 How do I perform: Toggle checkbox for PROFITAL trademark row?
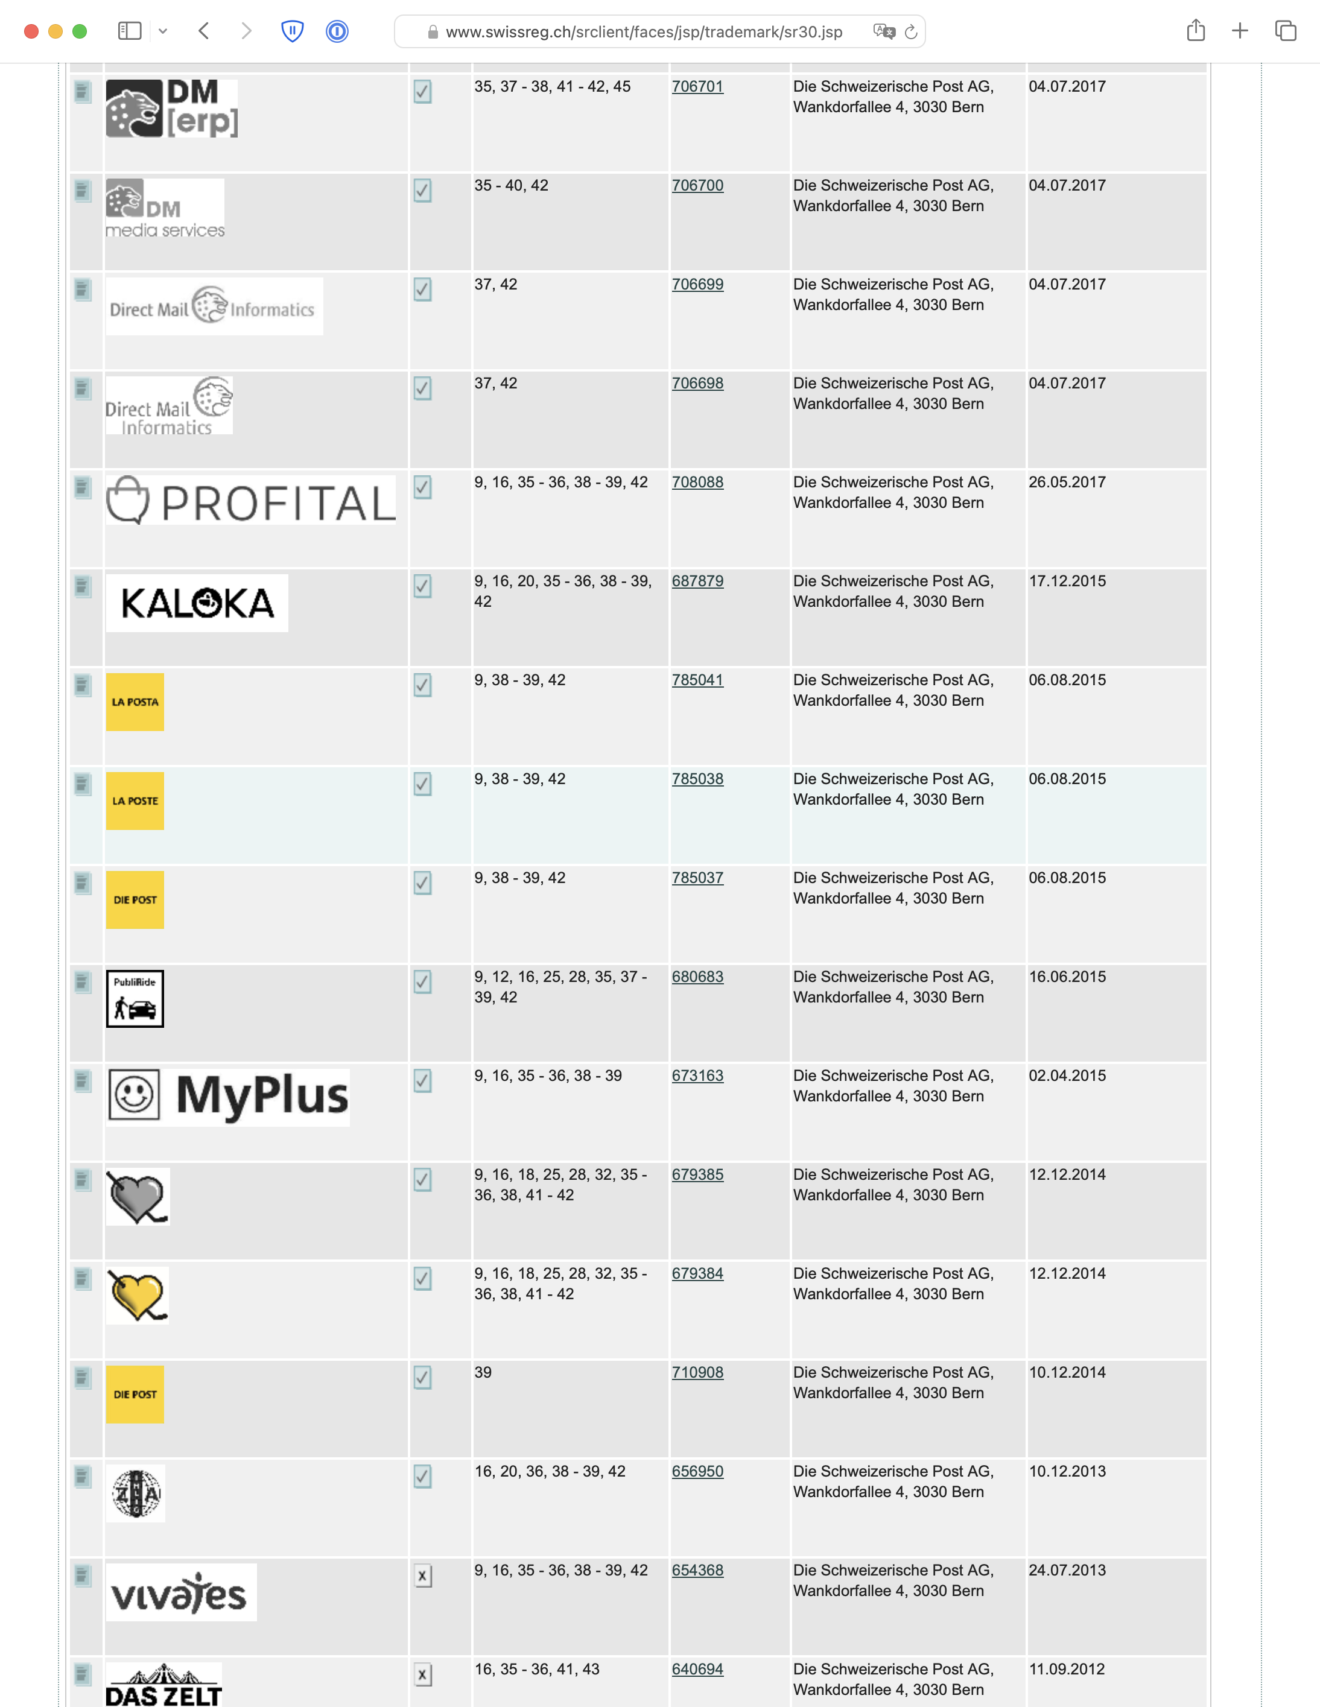[423, 488]
